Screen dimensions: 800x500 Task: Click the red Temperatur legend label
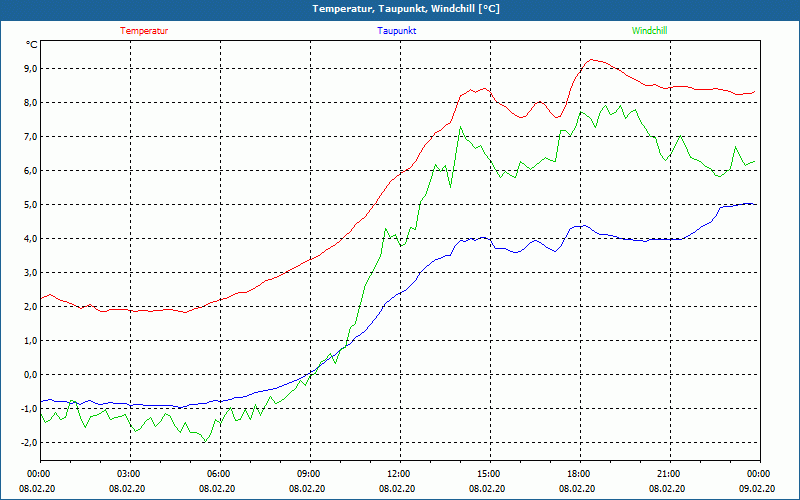[x=144, y=31]
